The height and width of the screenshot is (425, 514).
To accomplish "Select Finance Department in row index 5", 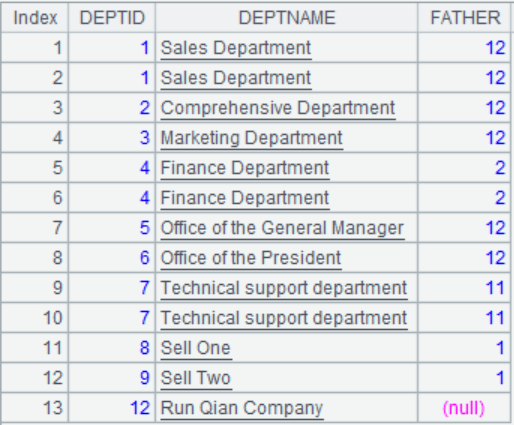I will tap(245, 168).
